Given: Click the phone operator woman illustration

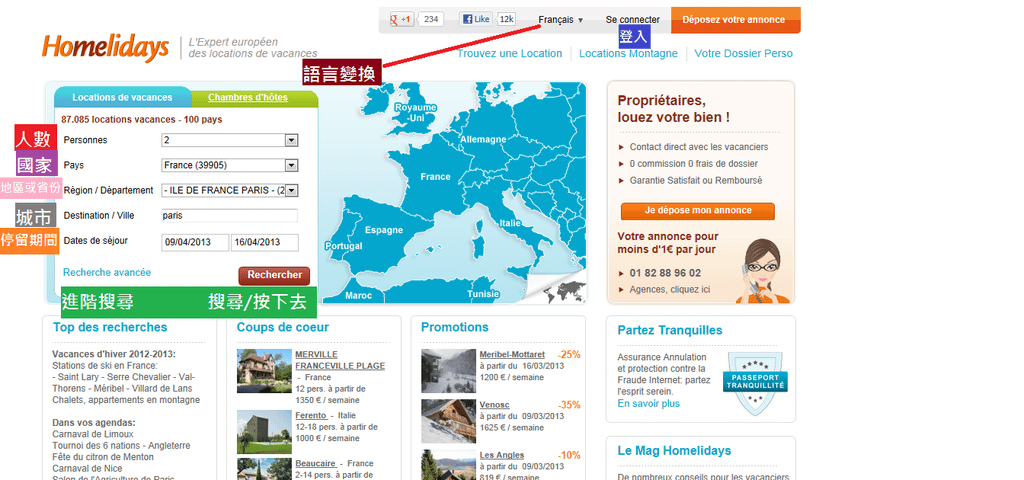Looking at the screenshot, I should tap(762, 271).
